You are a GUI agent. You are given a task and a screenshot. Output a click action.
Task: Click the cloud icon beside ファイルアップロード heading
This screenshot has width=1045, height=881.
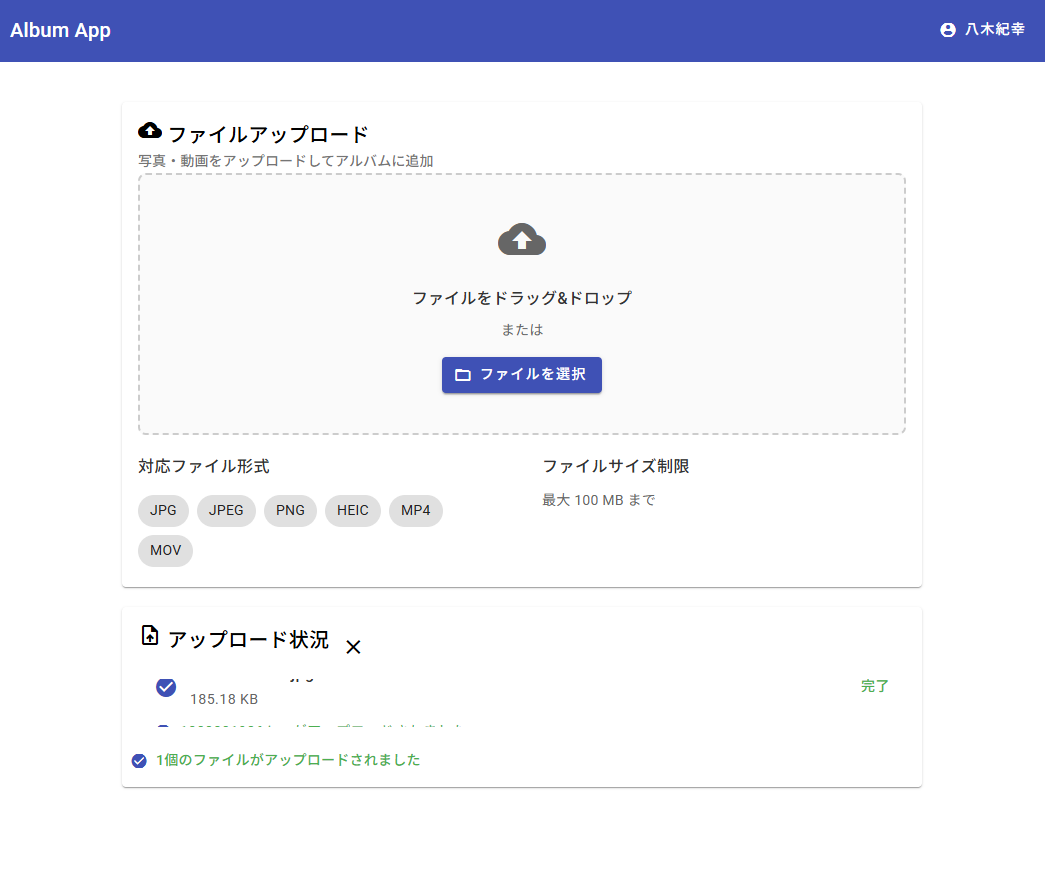click(x=150, y=131)
